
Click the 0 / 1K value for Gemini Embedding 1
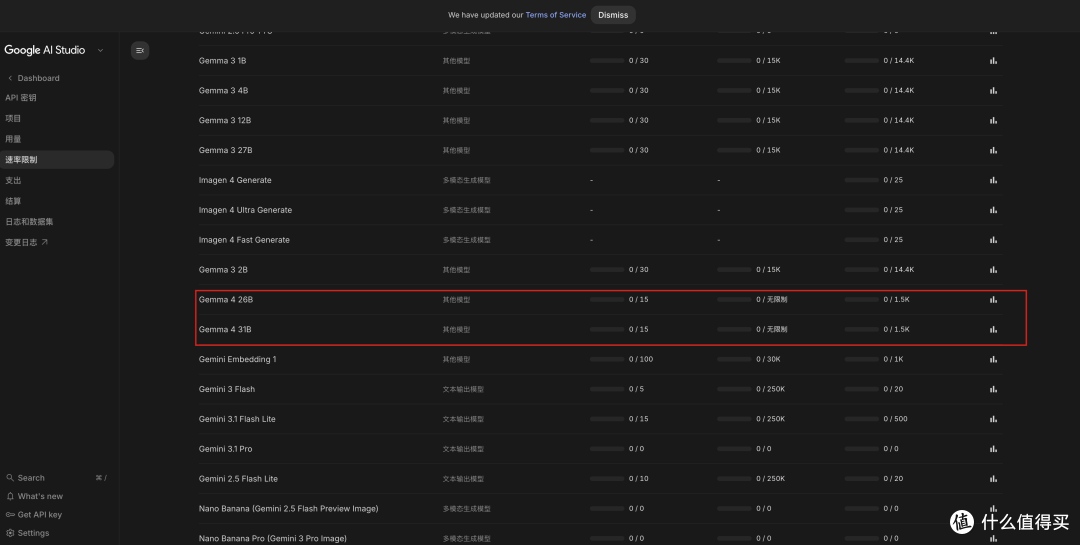point(893,359)
